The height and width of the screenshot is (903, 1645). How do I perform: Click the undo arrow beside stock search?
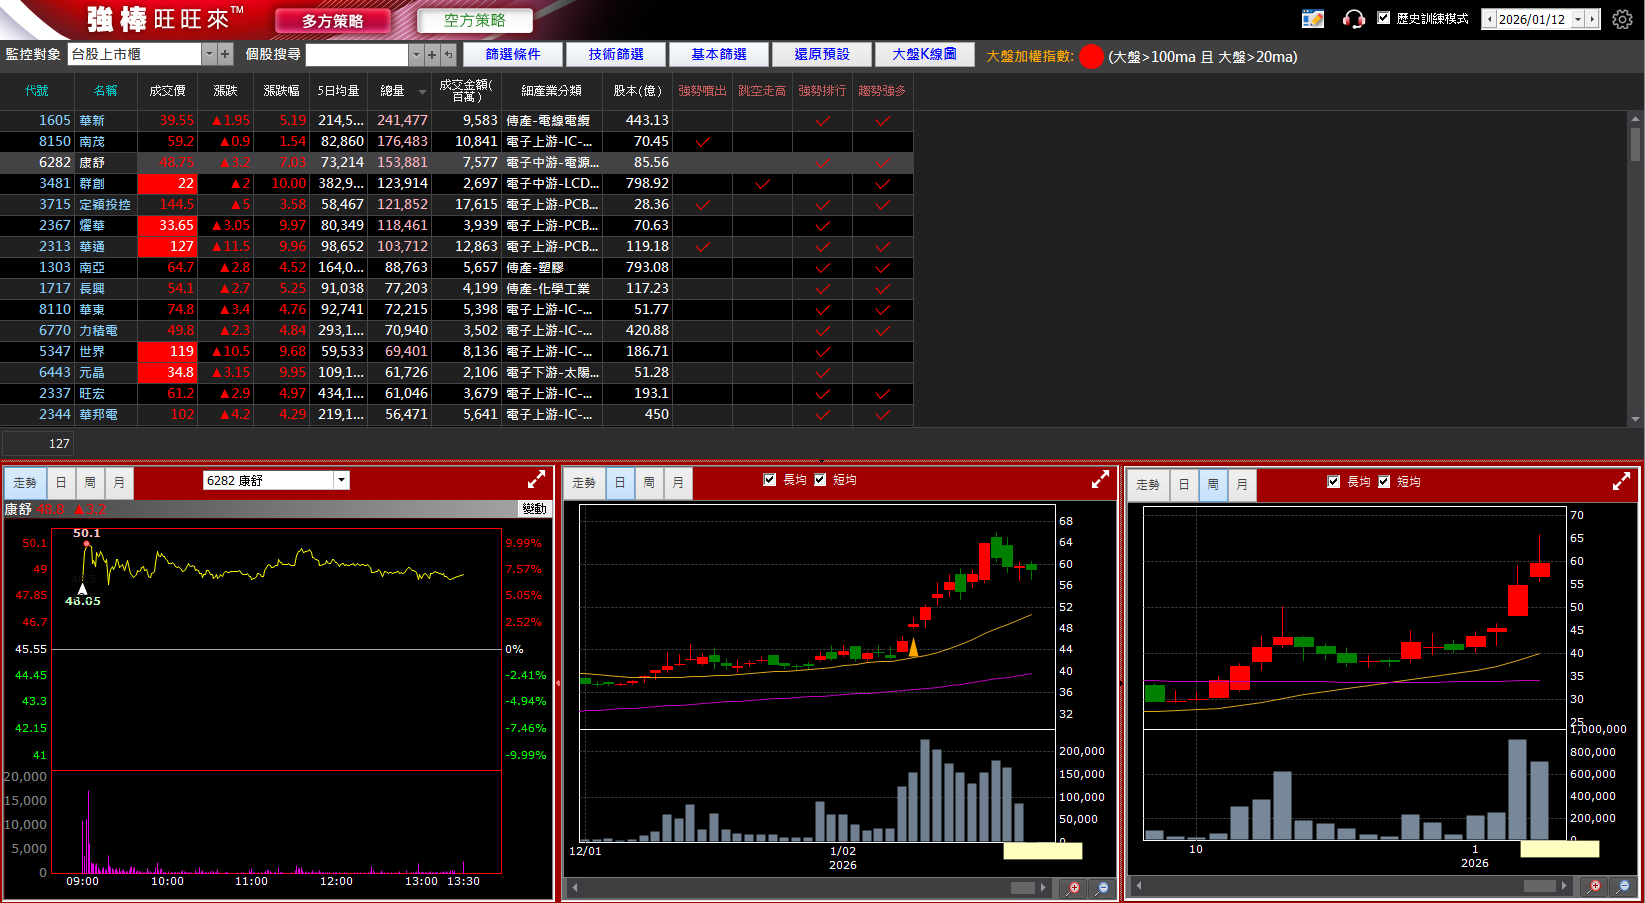click(x=449, y=55)
